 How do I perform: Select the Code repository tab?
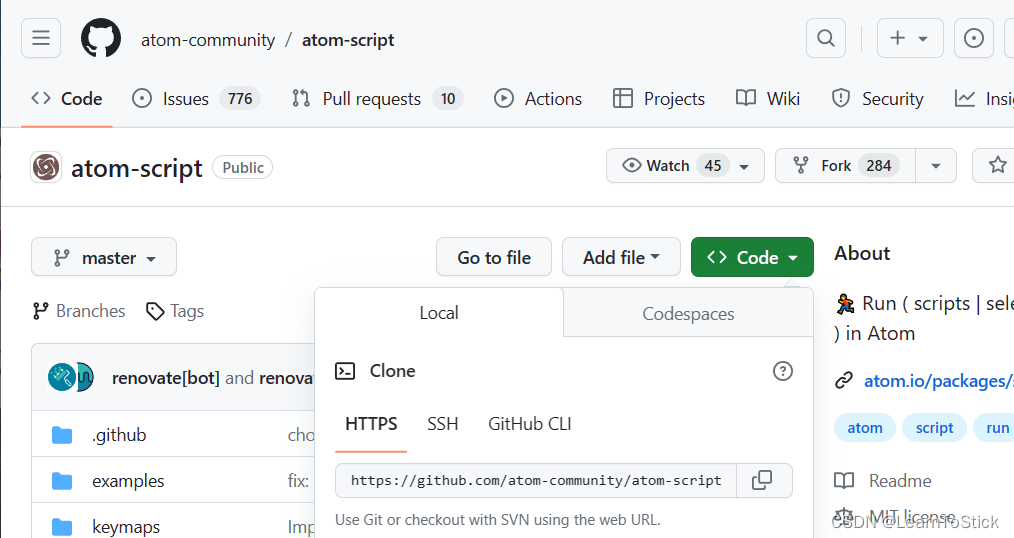pyautogui.click(x=67, y=99)
